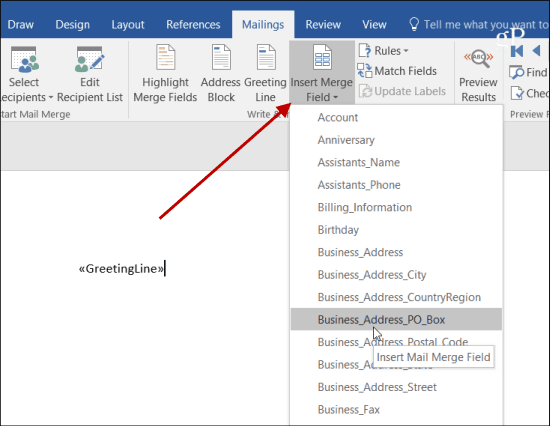This screenshot has height=426, width=550.
Task: Go to the previous record arrow
Action: click(536, 51)
